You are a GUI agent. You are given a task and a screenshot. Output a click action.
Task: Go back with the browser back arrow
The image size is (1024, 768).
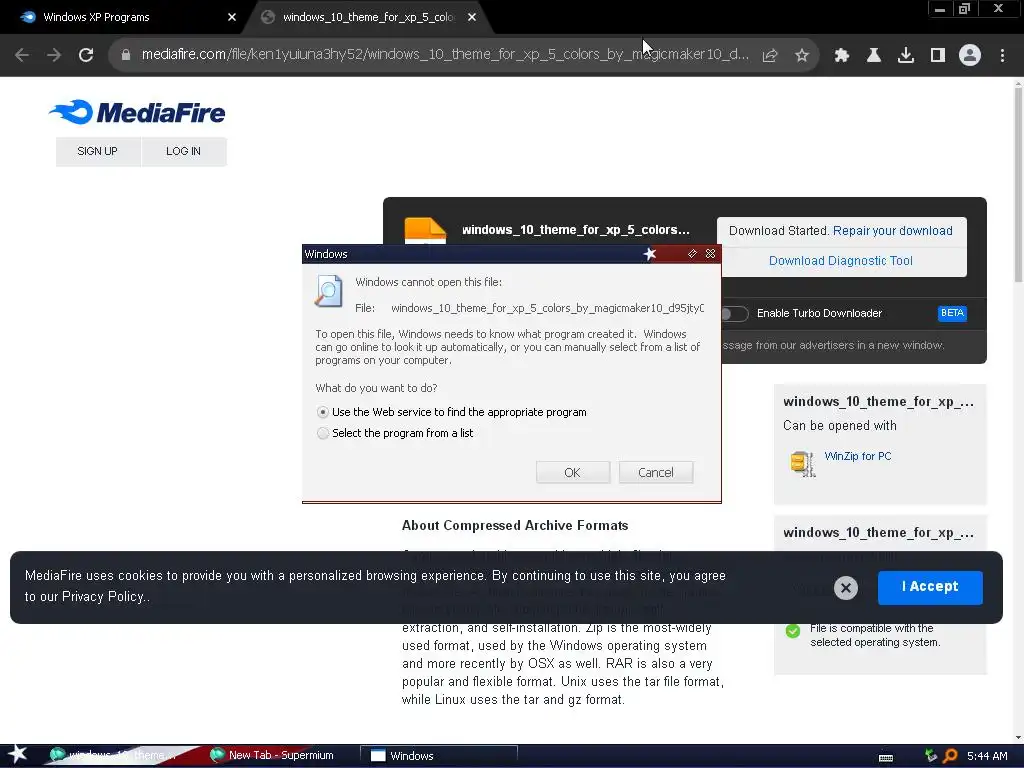(x=22, y=56)
